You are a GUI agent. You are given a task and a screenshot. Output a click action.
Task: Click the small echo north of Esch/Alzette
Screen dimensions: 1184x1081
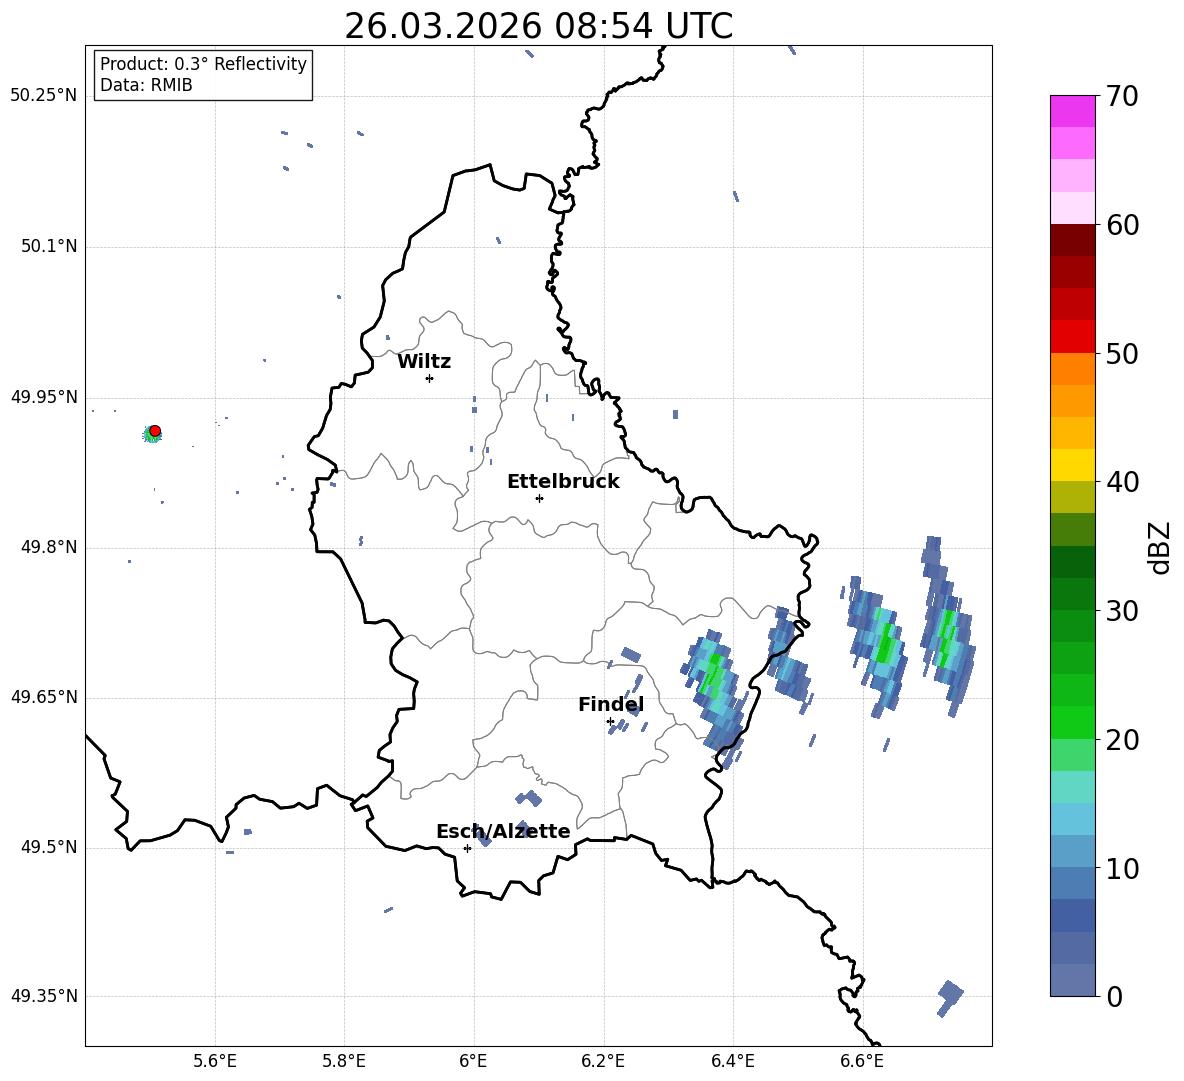[x=529, y=798]
